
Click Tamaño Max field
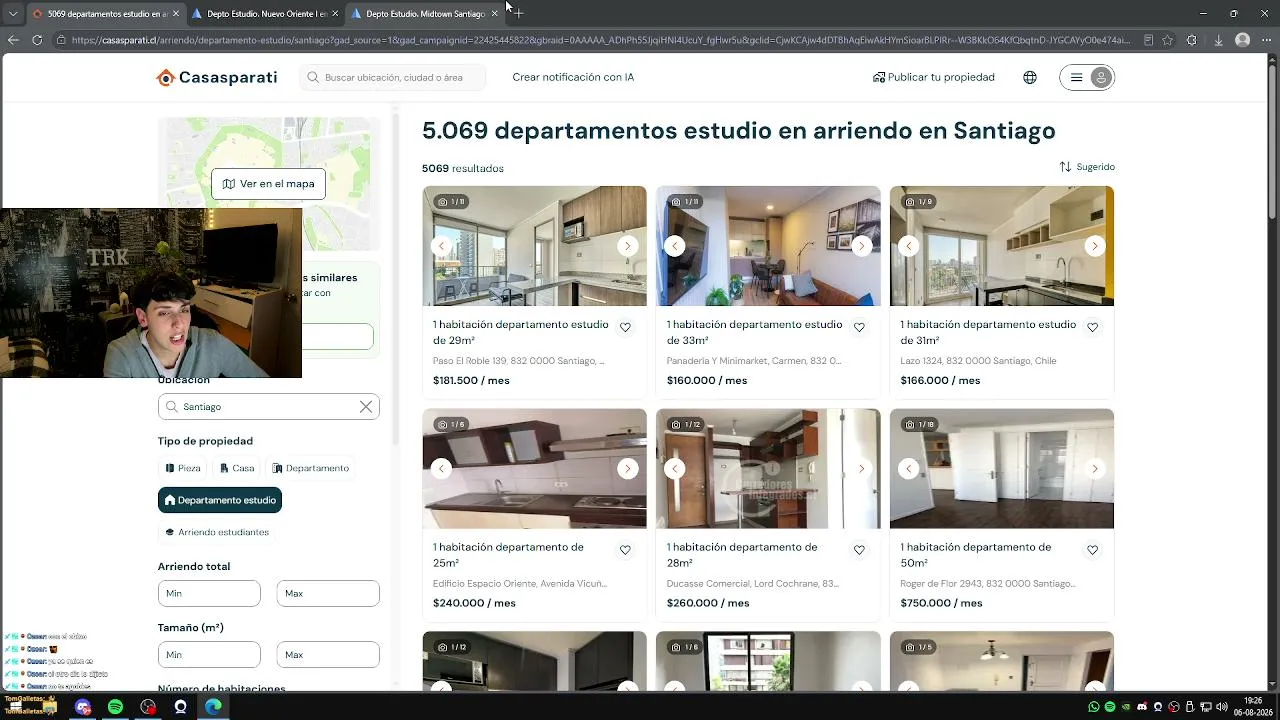328,655
